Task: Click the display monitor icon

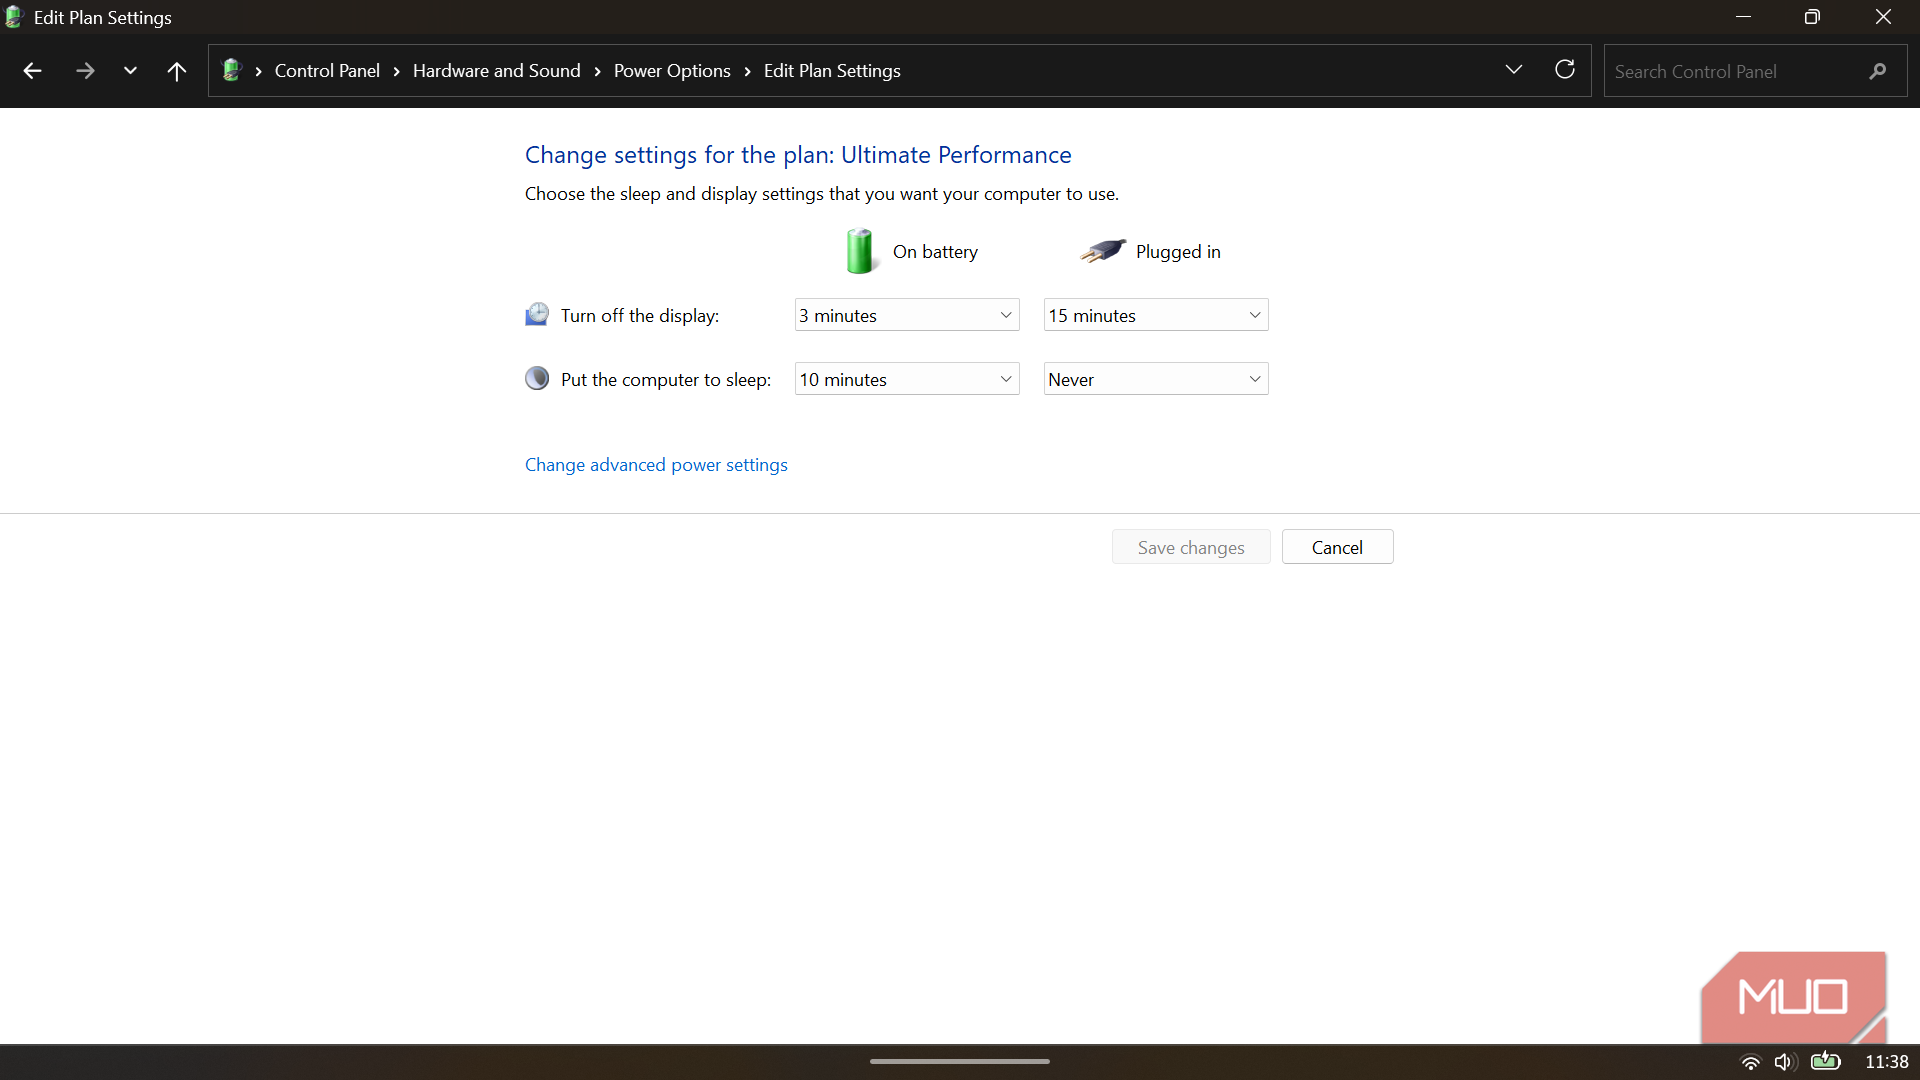Action: pyautogui.click(x=537, y=315)
